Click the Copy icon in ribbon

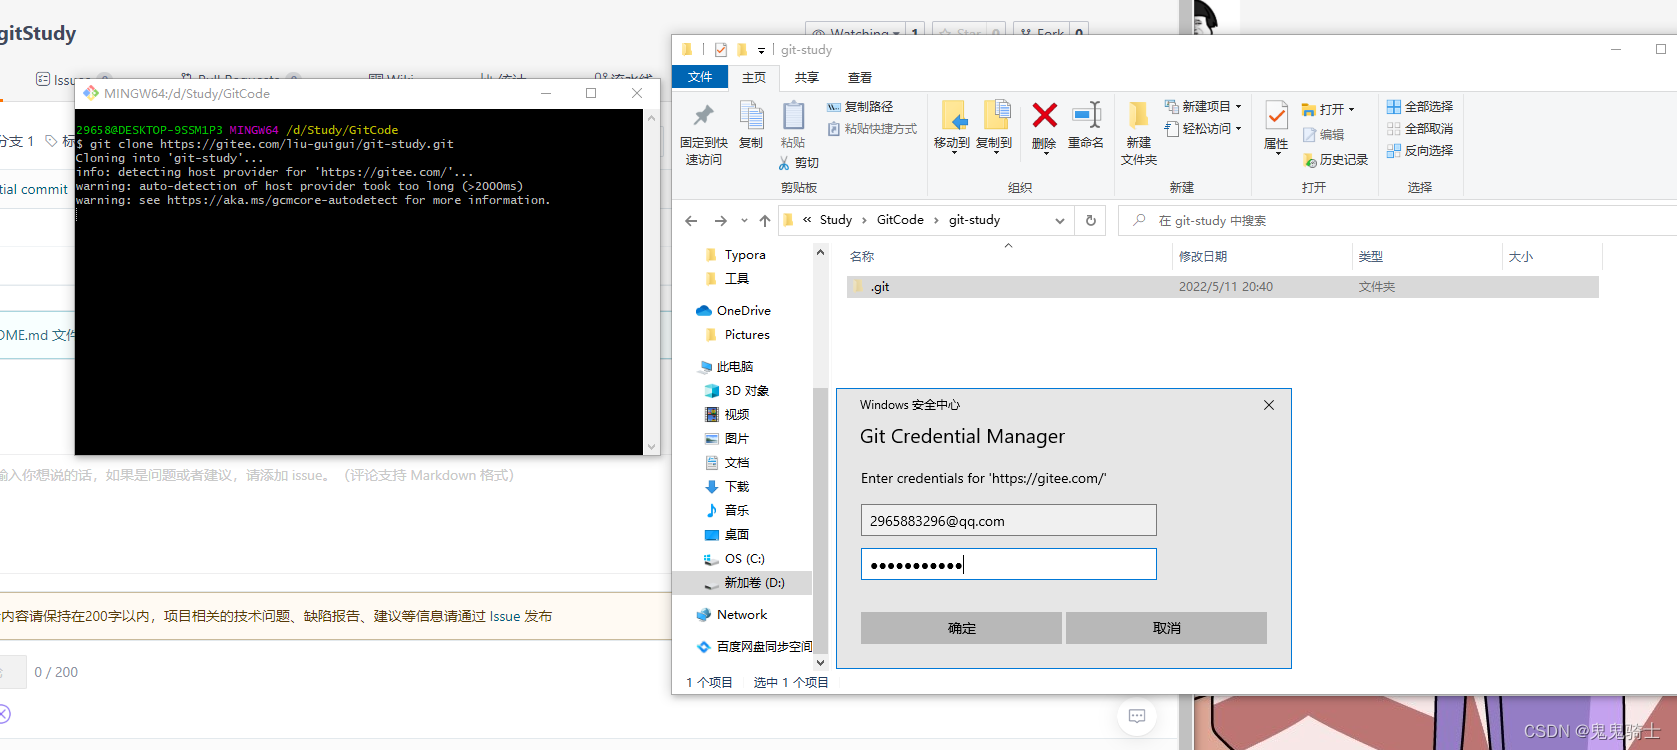[751, 116]
